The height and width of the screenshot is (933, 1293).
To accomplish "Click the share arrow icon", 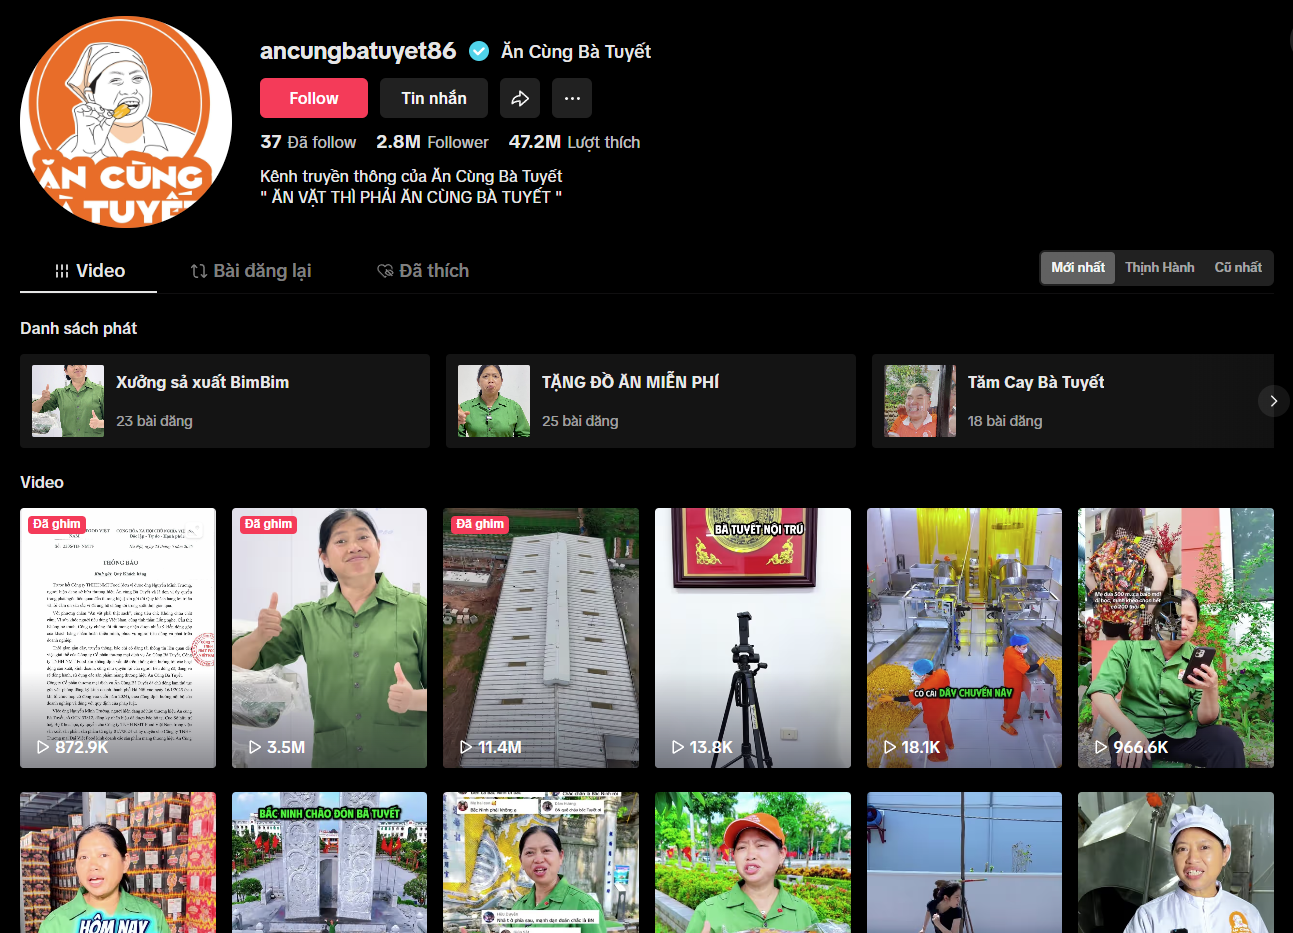I will click(520, 98).
